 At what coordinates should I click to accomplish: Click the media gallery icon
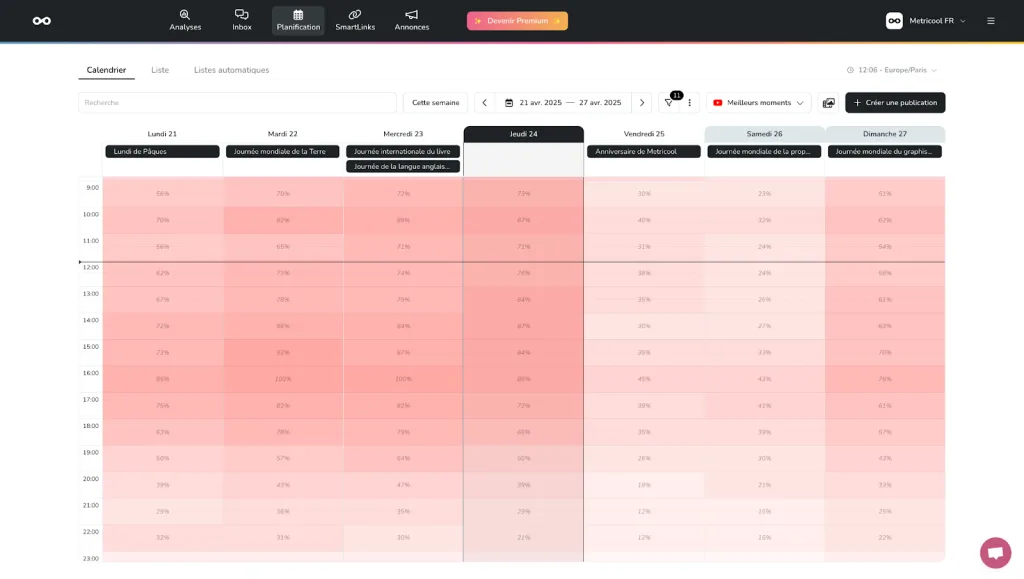[x=828, y=103]
